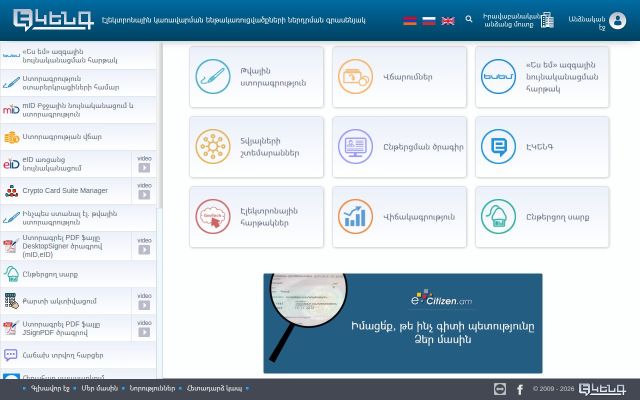
Task: Switch language to English flag
Action: pos(448,20)
